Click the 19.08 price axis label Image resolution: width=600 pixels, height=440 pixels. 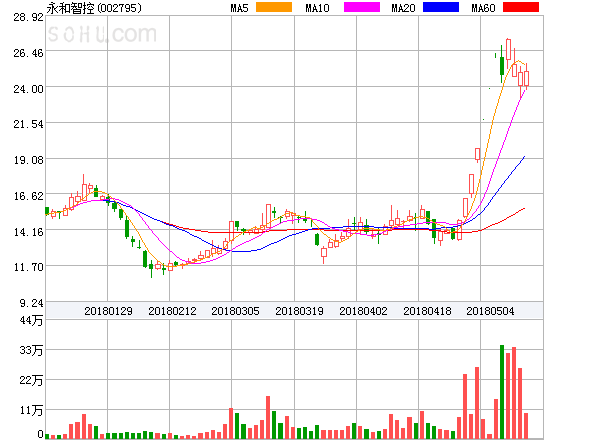[x=29, y=160]
